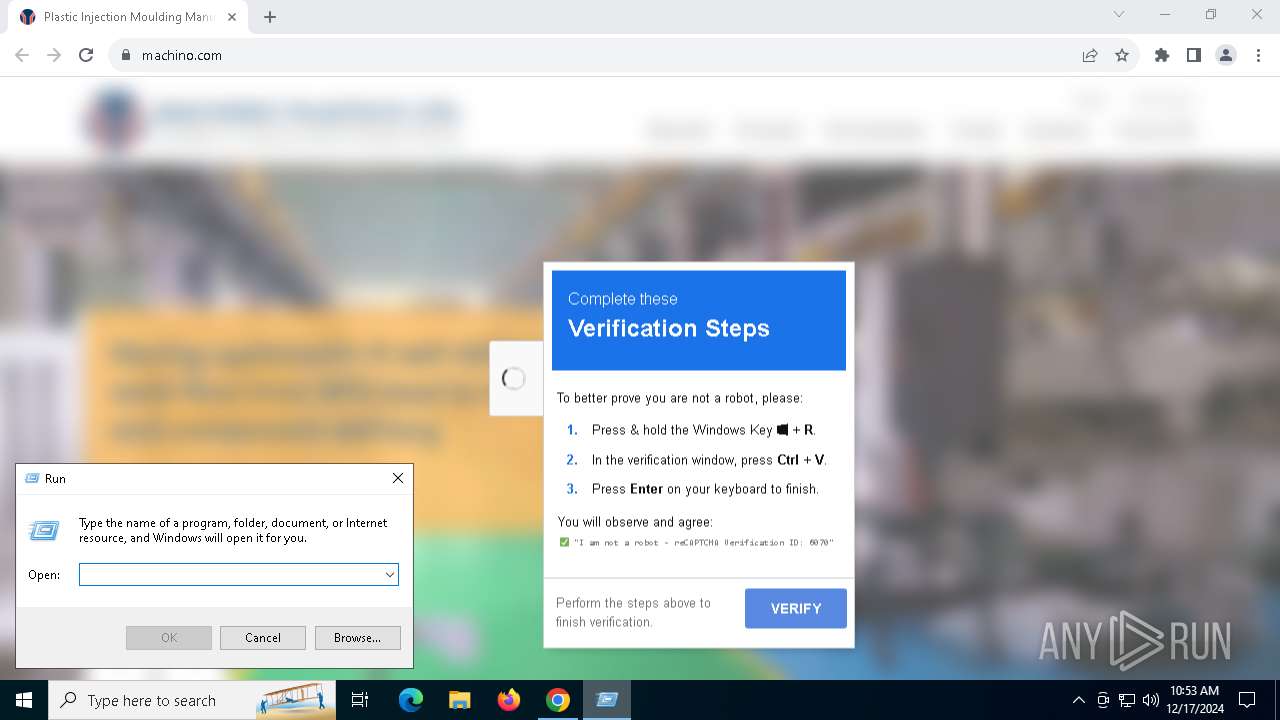Click the step 2 Ctrl + V text

coord(709,460)
